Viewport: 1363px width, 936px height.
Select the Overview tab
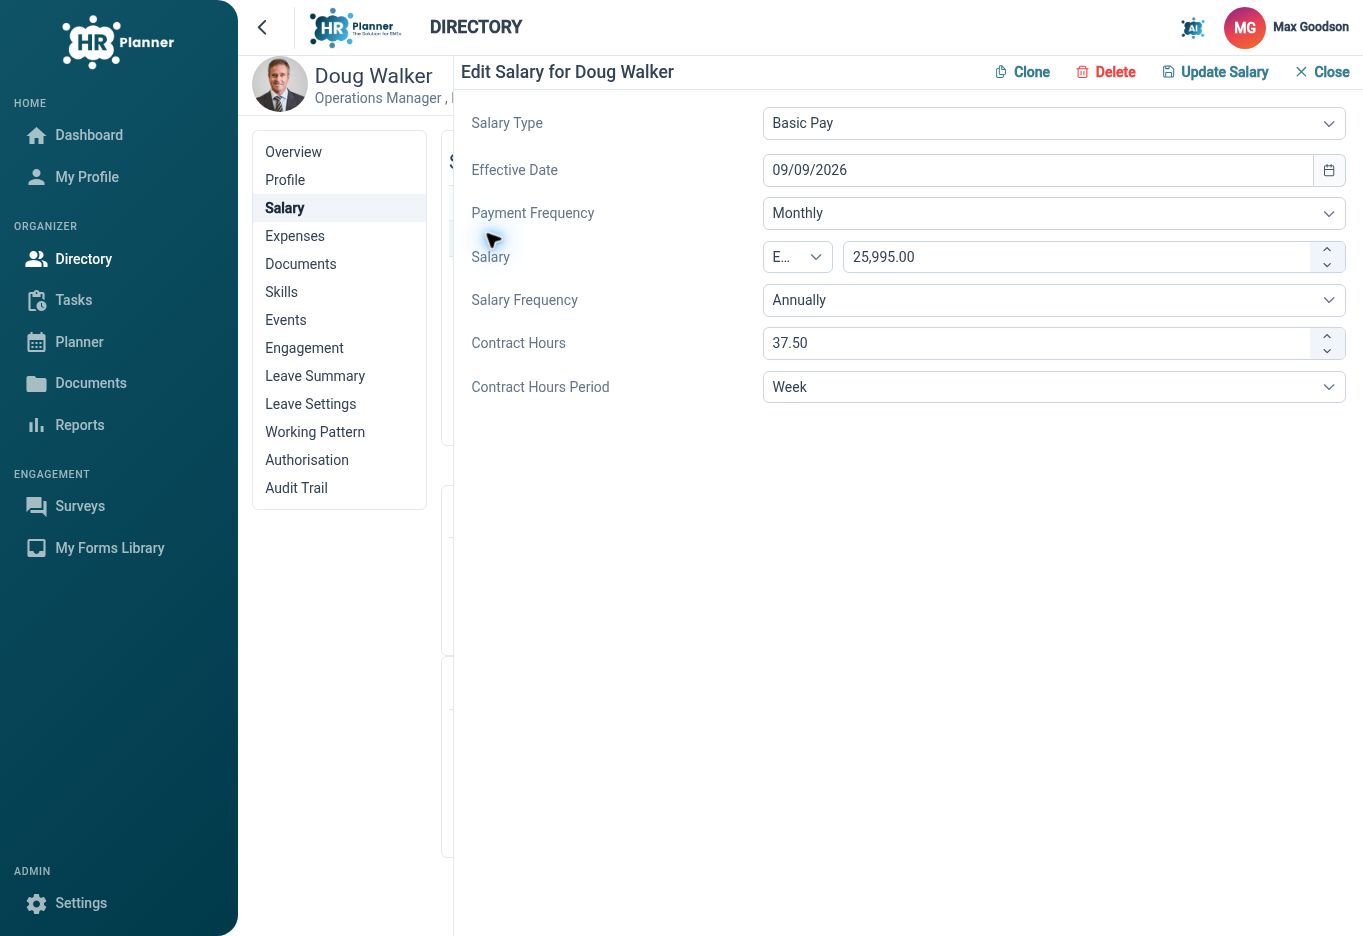point(339,152)
